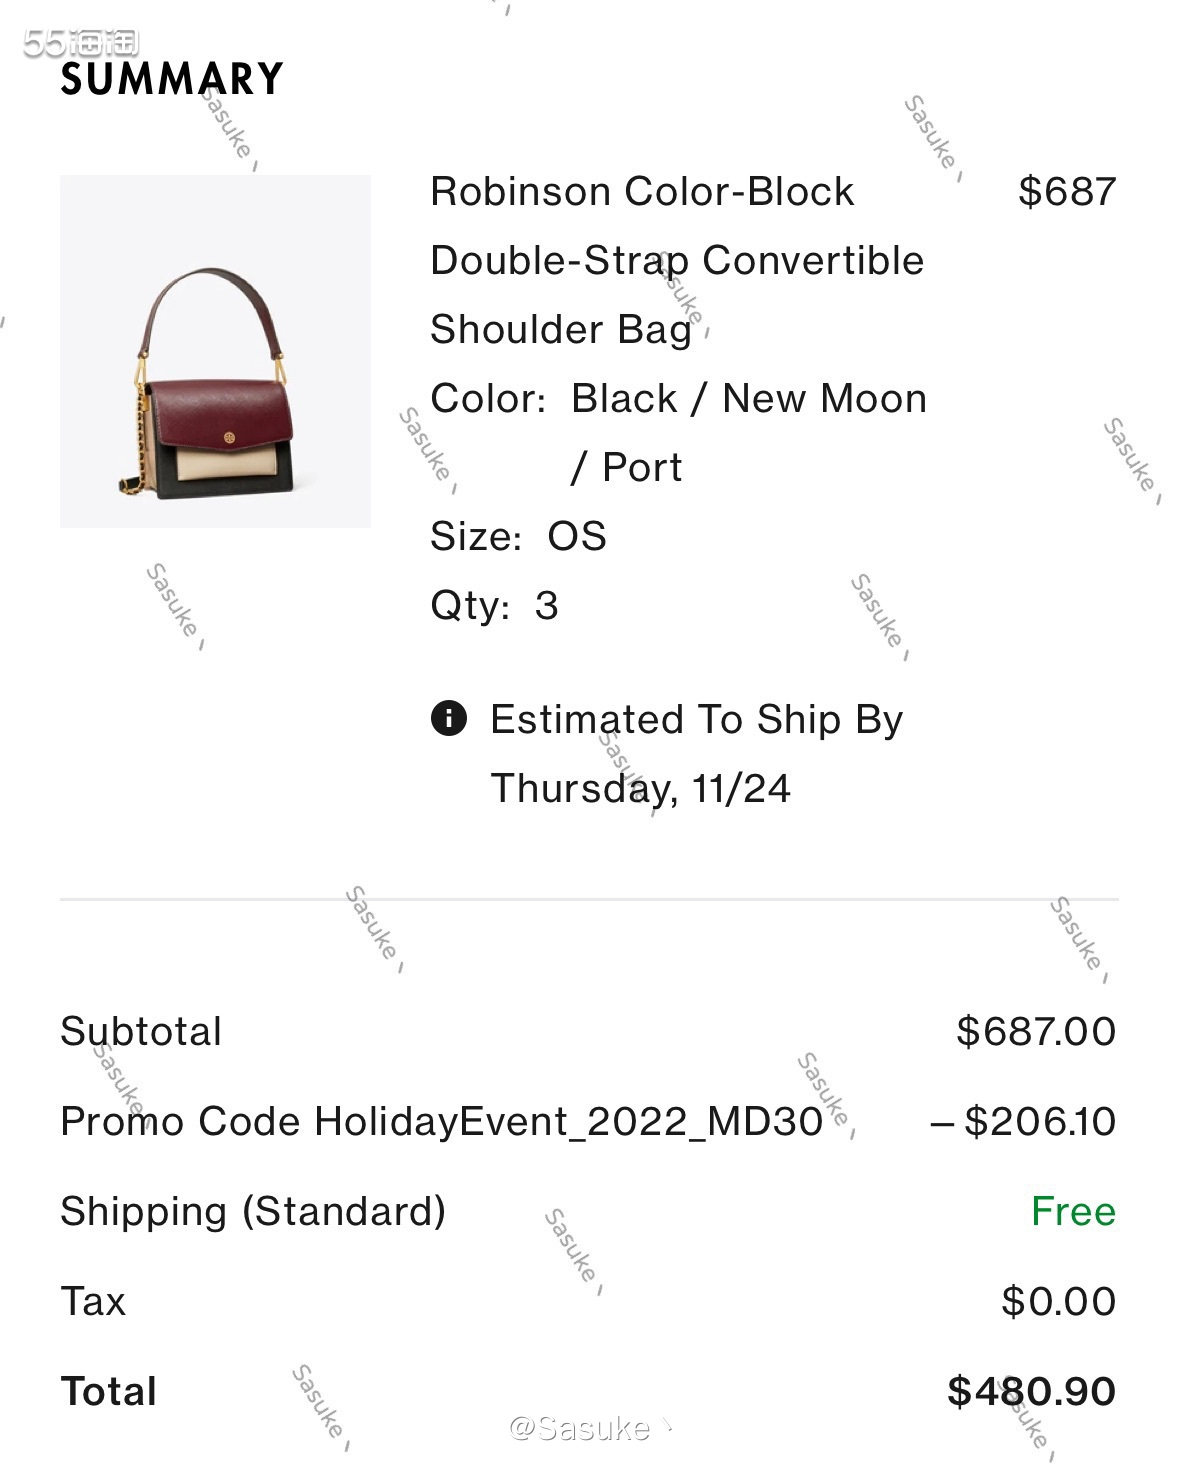The width and height of the screenshot is (1179, 1475).
Task: Click the green Free shipping text
Action: click(1073, 1211)
